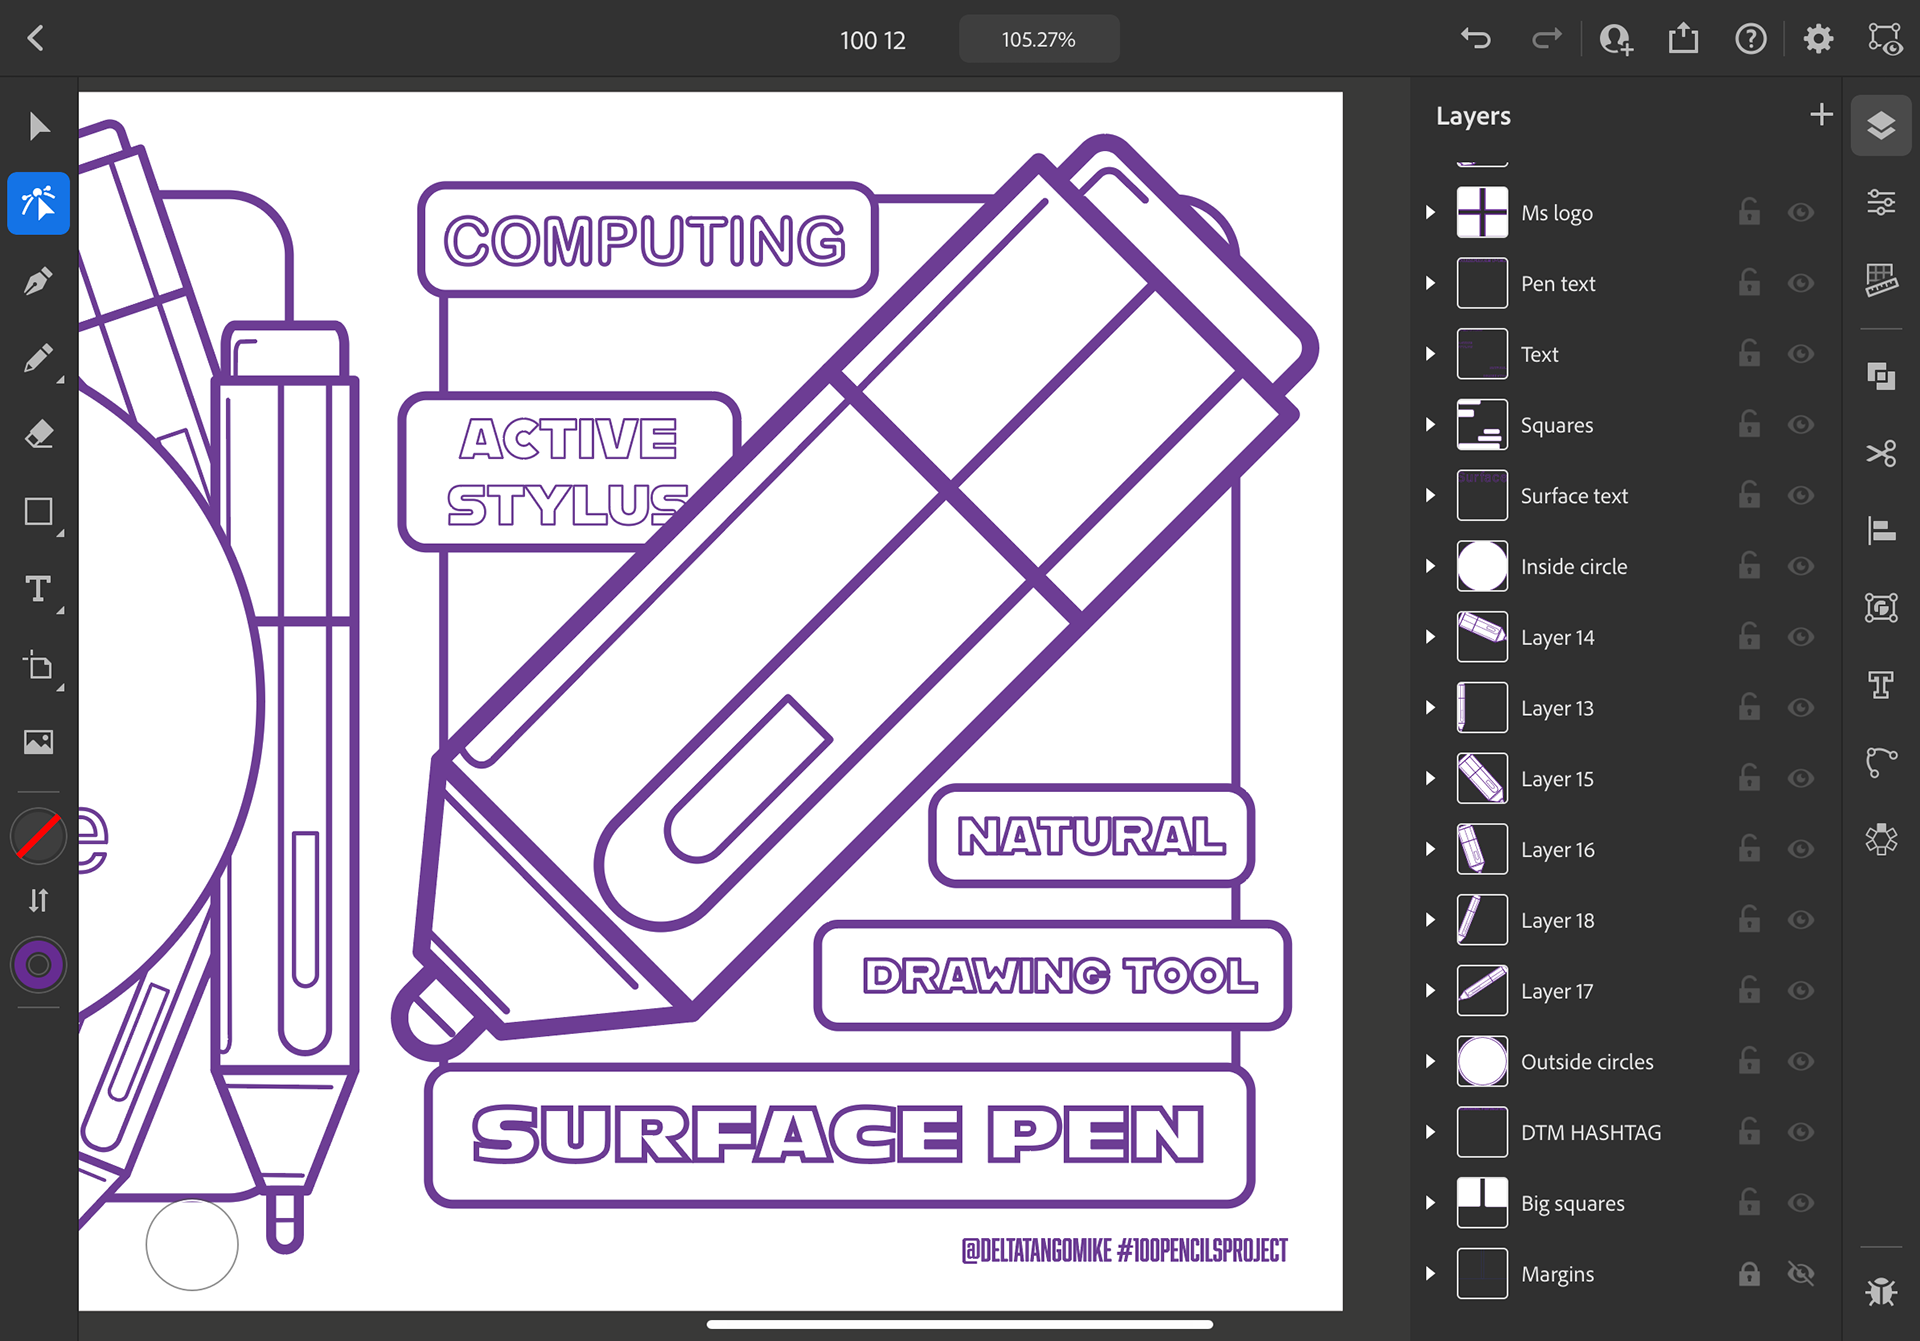The image size is (1920, 1341).
Task: Hide the Squares layer
Action: (1801, 425)
